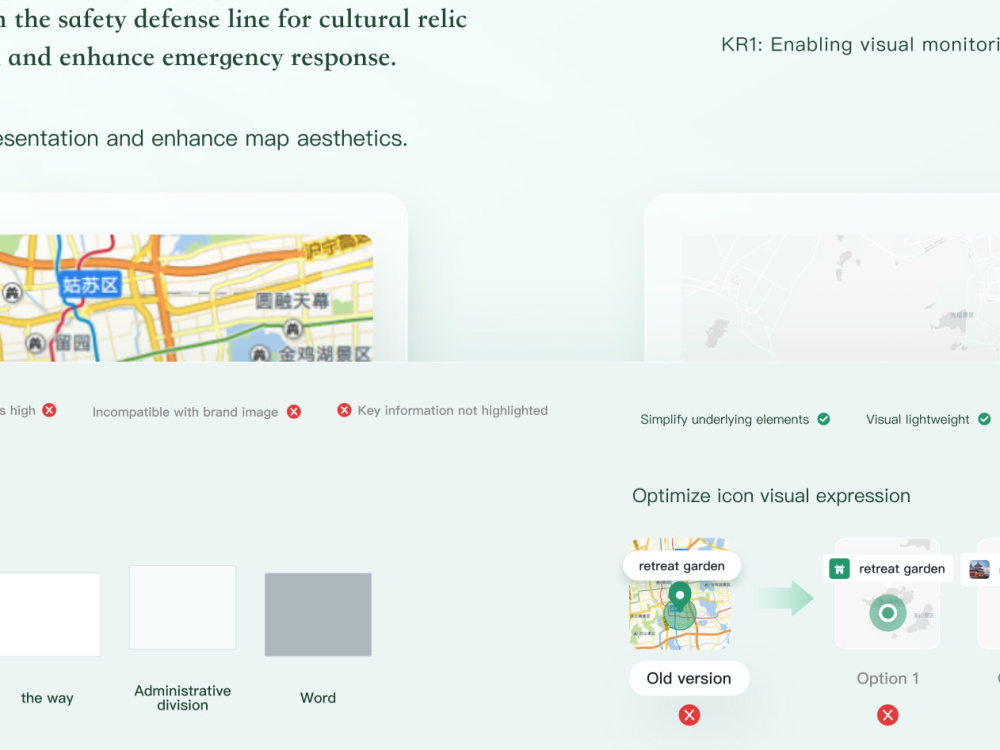Click the simplified gray map preview
Image resolution: width=1000 pixels, height=750 pixels.
(841, 298)
